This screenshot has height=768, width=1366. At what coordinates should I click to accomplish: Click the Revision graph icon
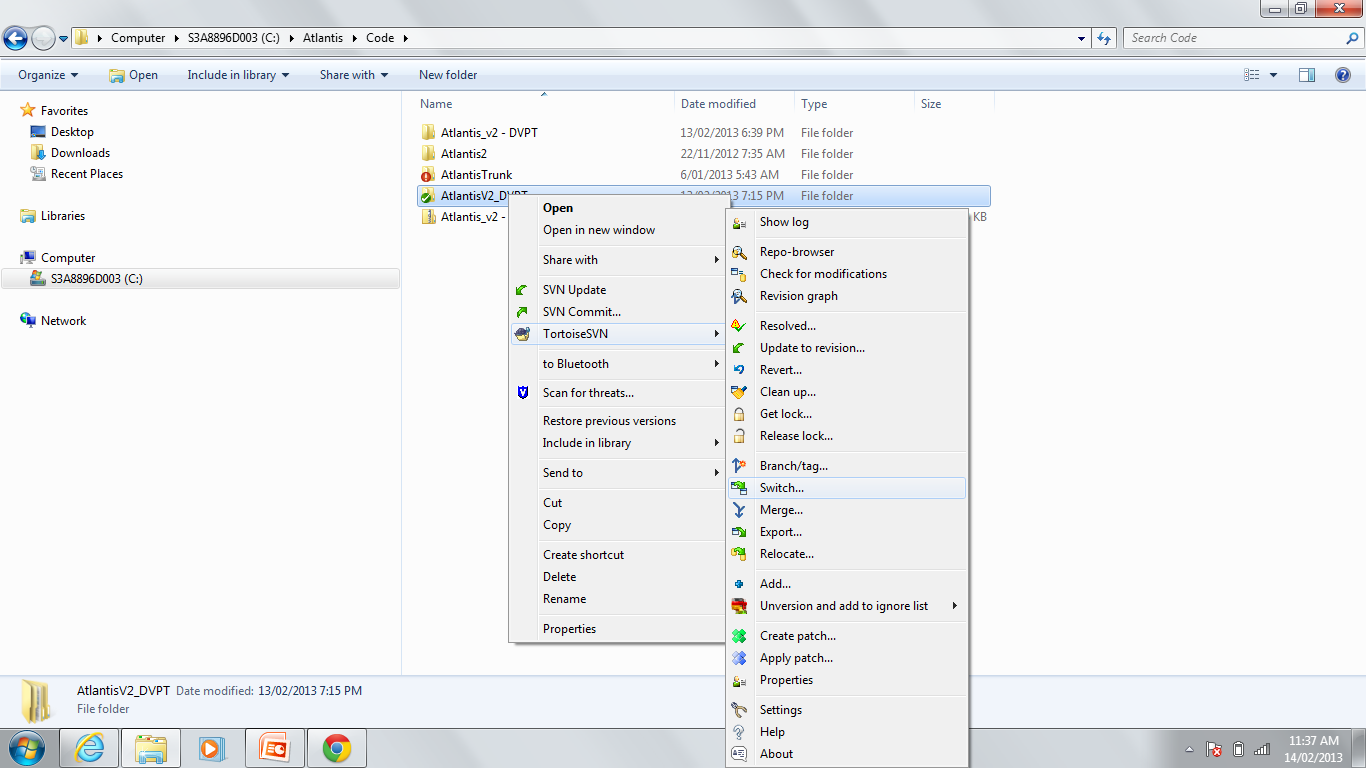pos(739,296)
